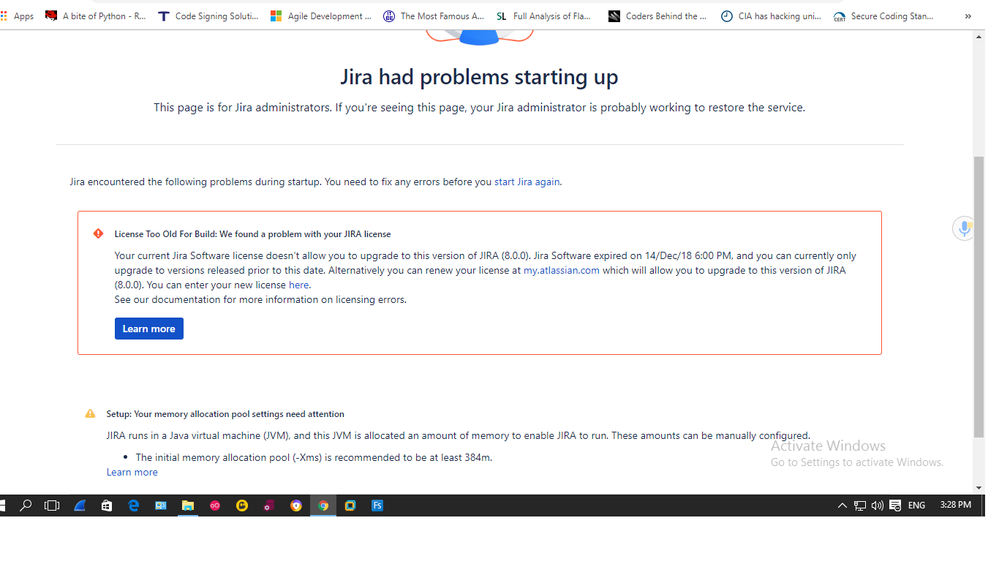Image resolution: width=999 pixels, height=562 pixels.
Task: Open 'A bite of Python' bookmark
Action: tap(96, 16)
